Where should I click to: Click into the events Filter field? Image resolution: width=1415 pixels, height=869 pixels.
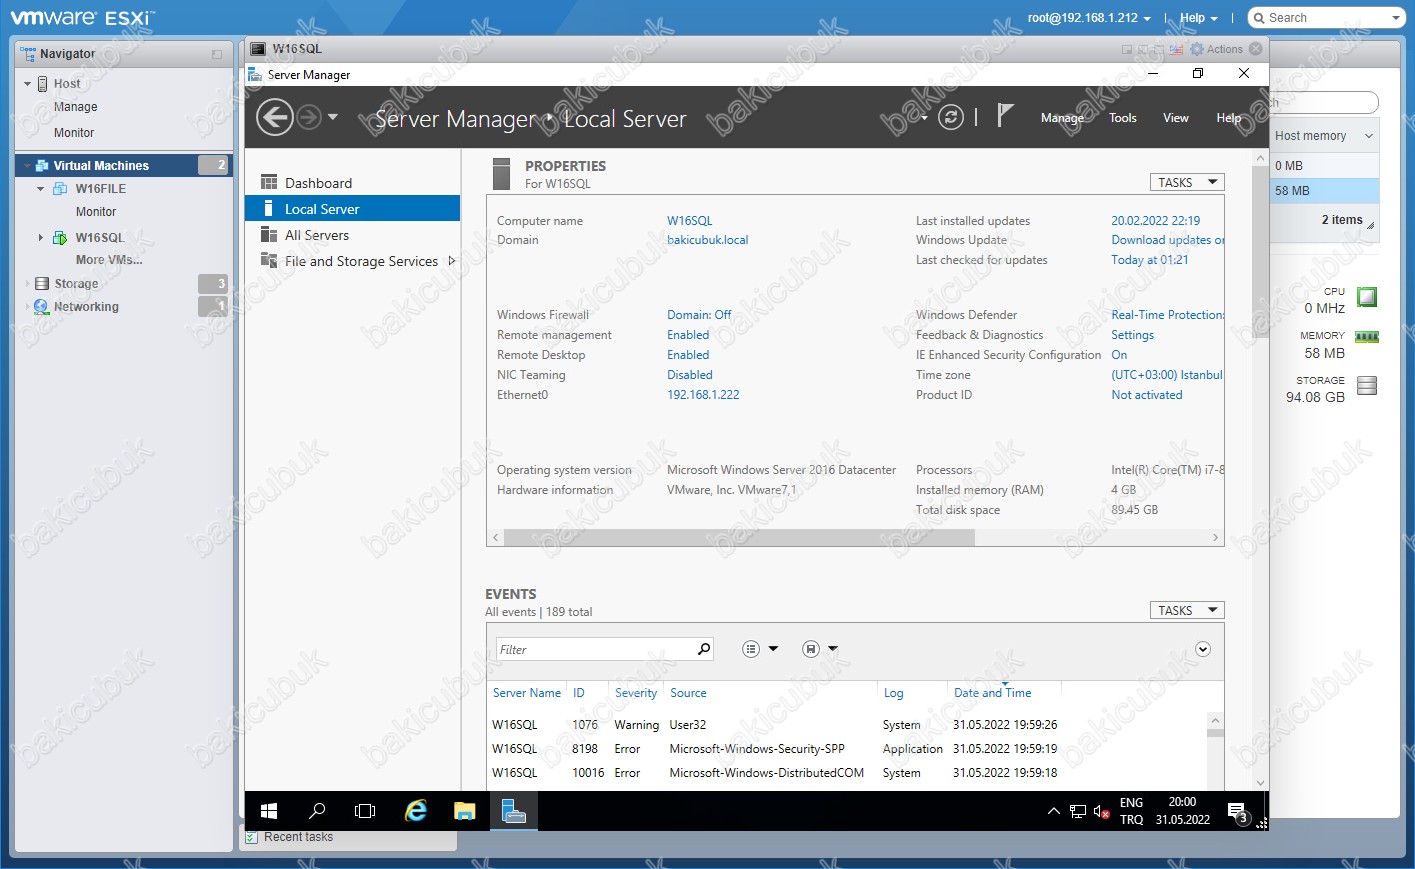click(595, 649)
